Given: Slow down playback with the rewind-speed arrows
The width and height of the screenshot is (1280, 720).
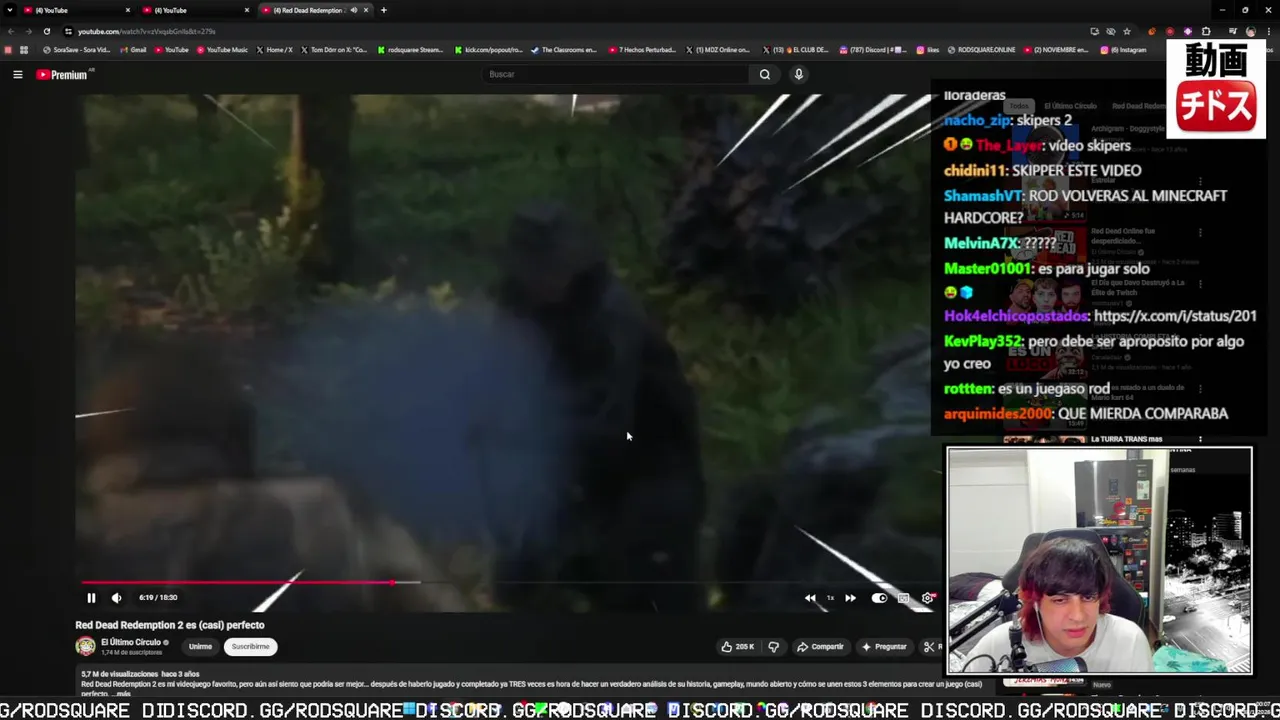Looking at the screenshot, I should pos(810,598).
